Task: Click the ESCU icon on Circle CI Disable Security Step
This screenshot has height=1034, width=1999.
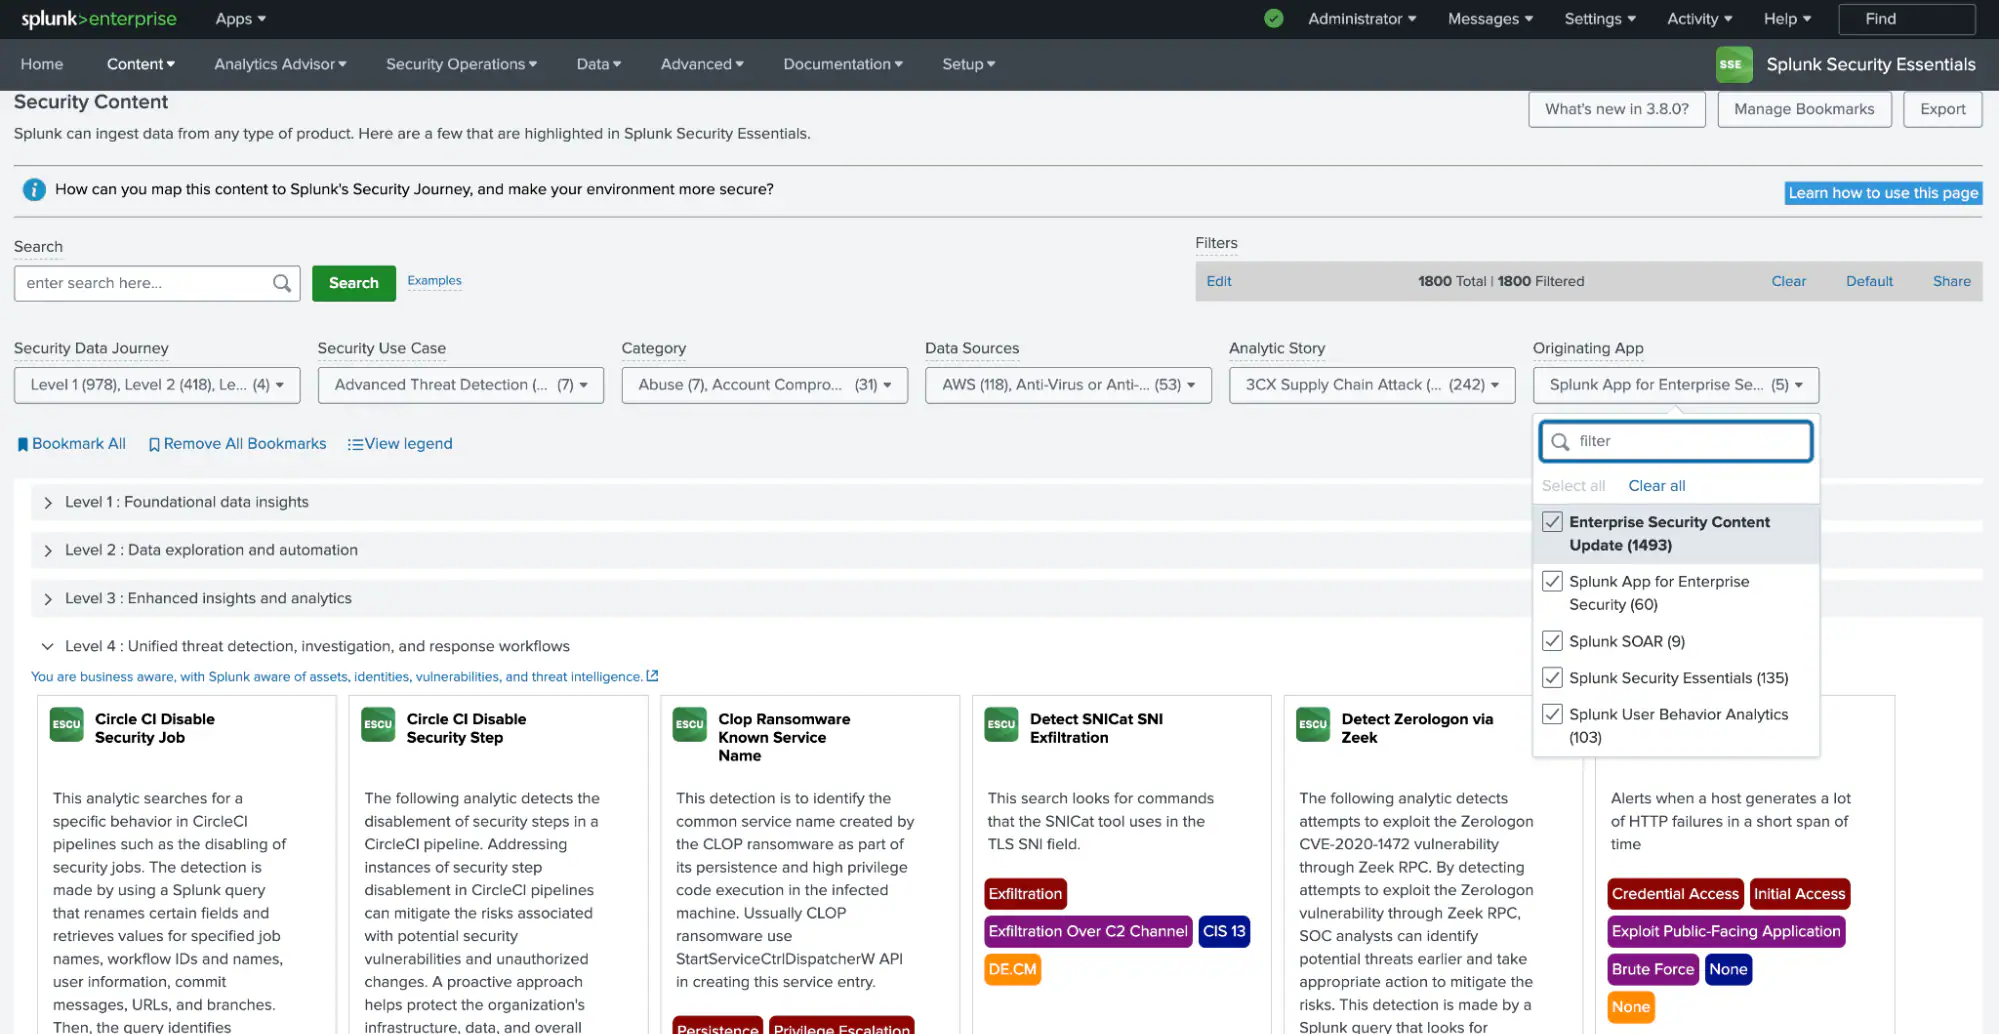Action: (378, 725)
